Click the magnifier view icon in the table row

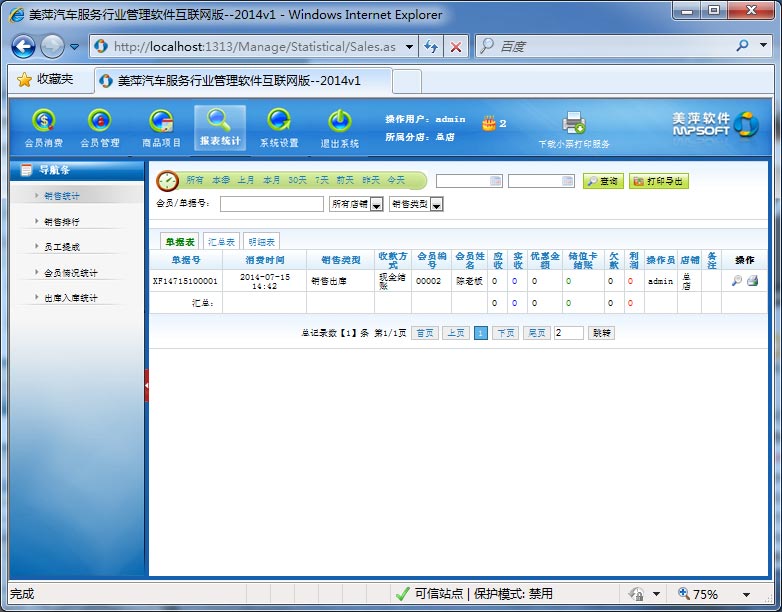coord(737,281)
